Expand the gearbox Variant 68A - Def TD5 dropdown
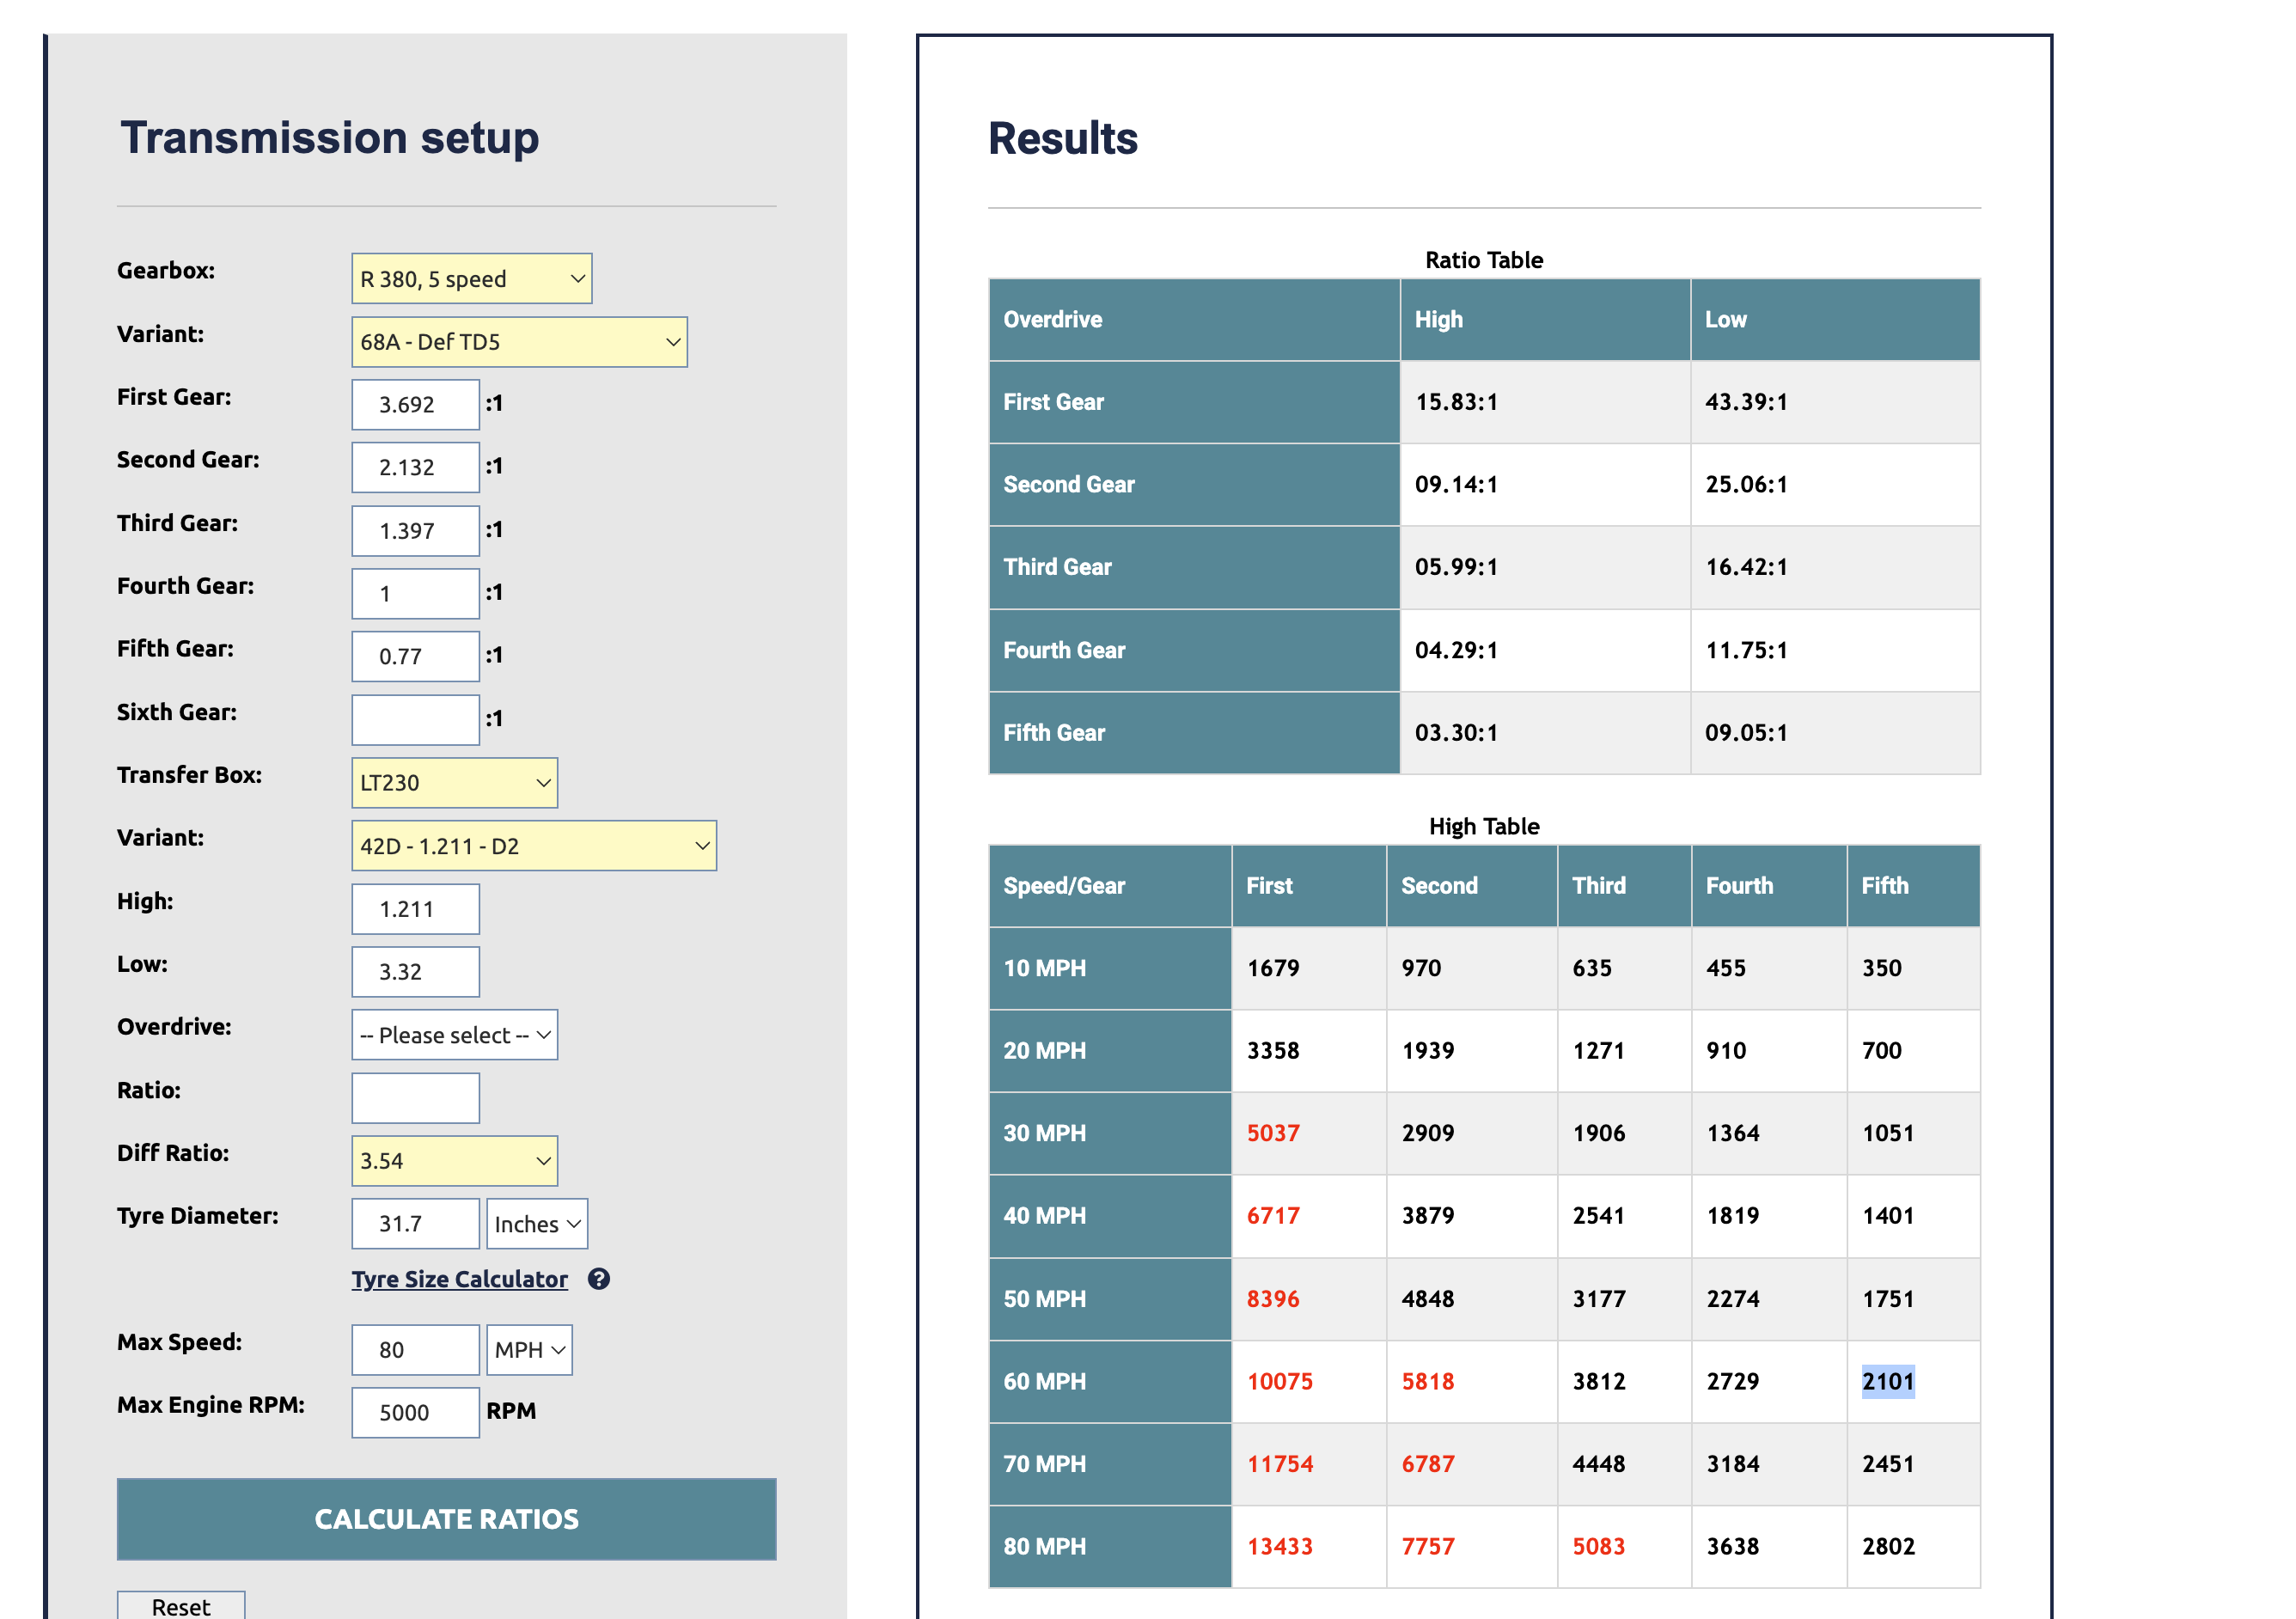This screenshot has width=2296, height=1619. 519,342
